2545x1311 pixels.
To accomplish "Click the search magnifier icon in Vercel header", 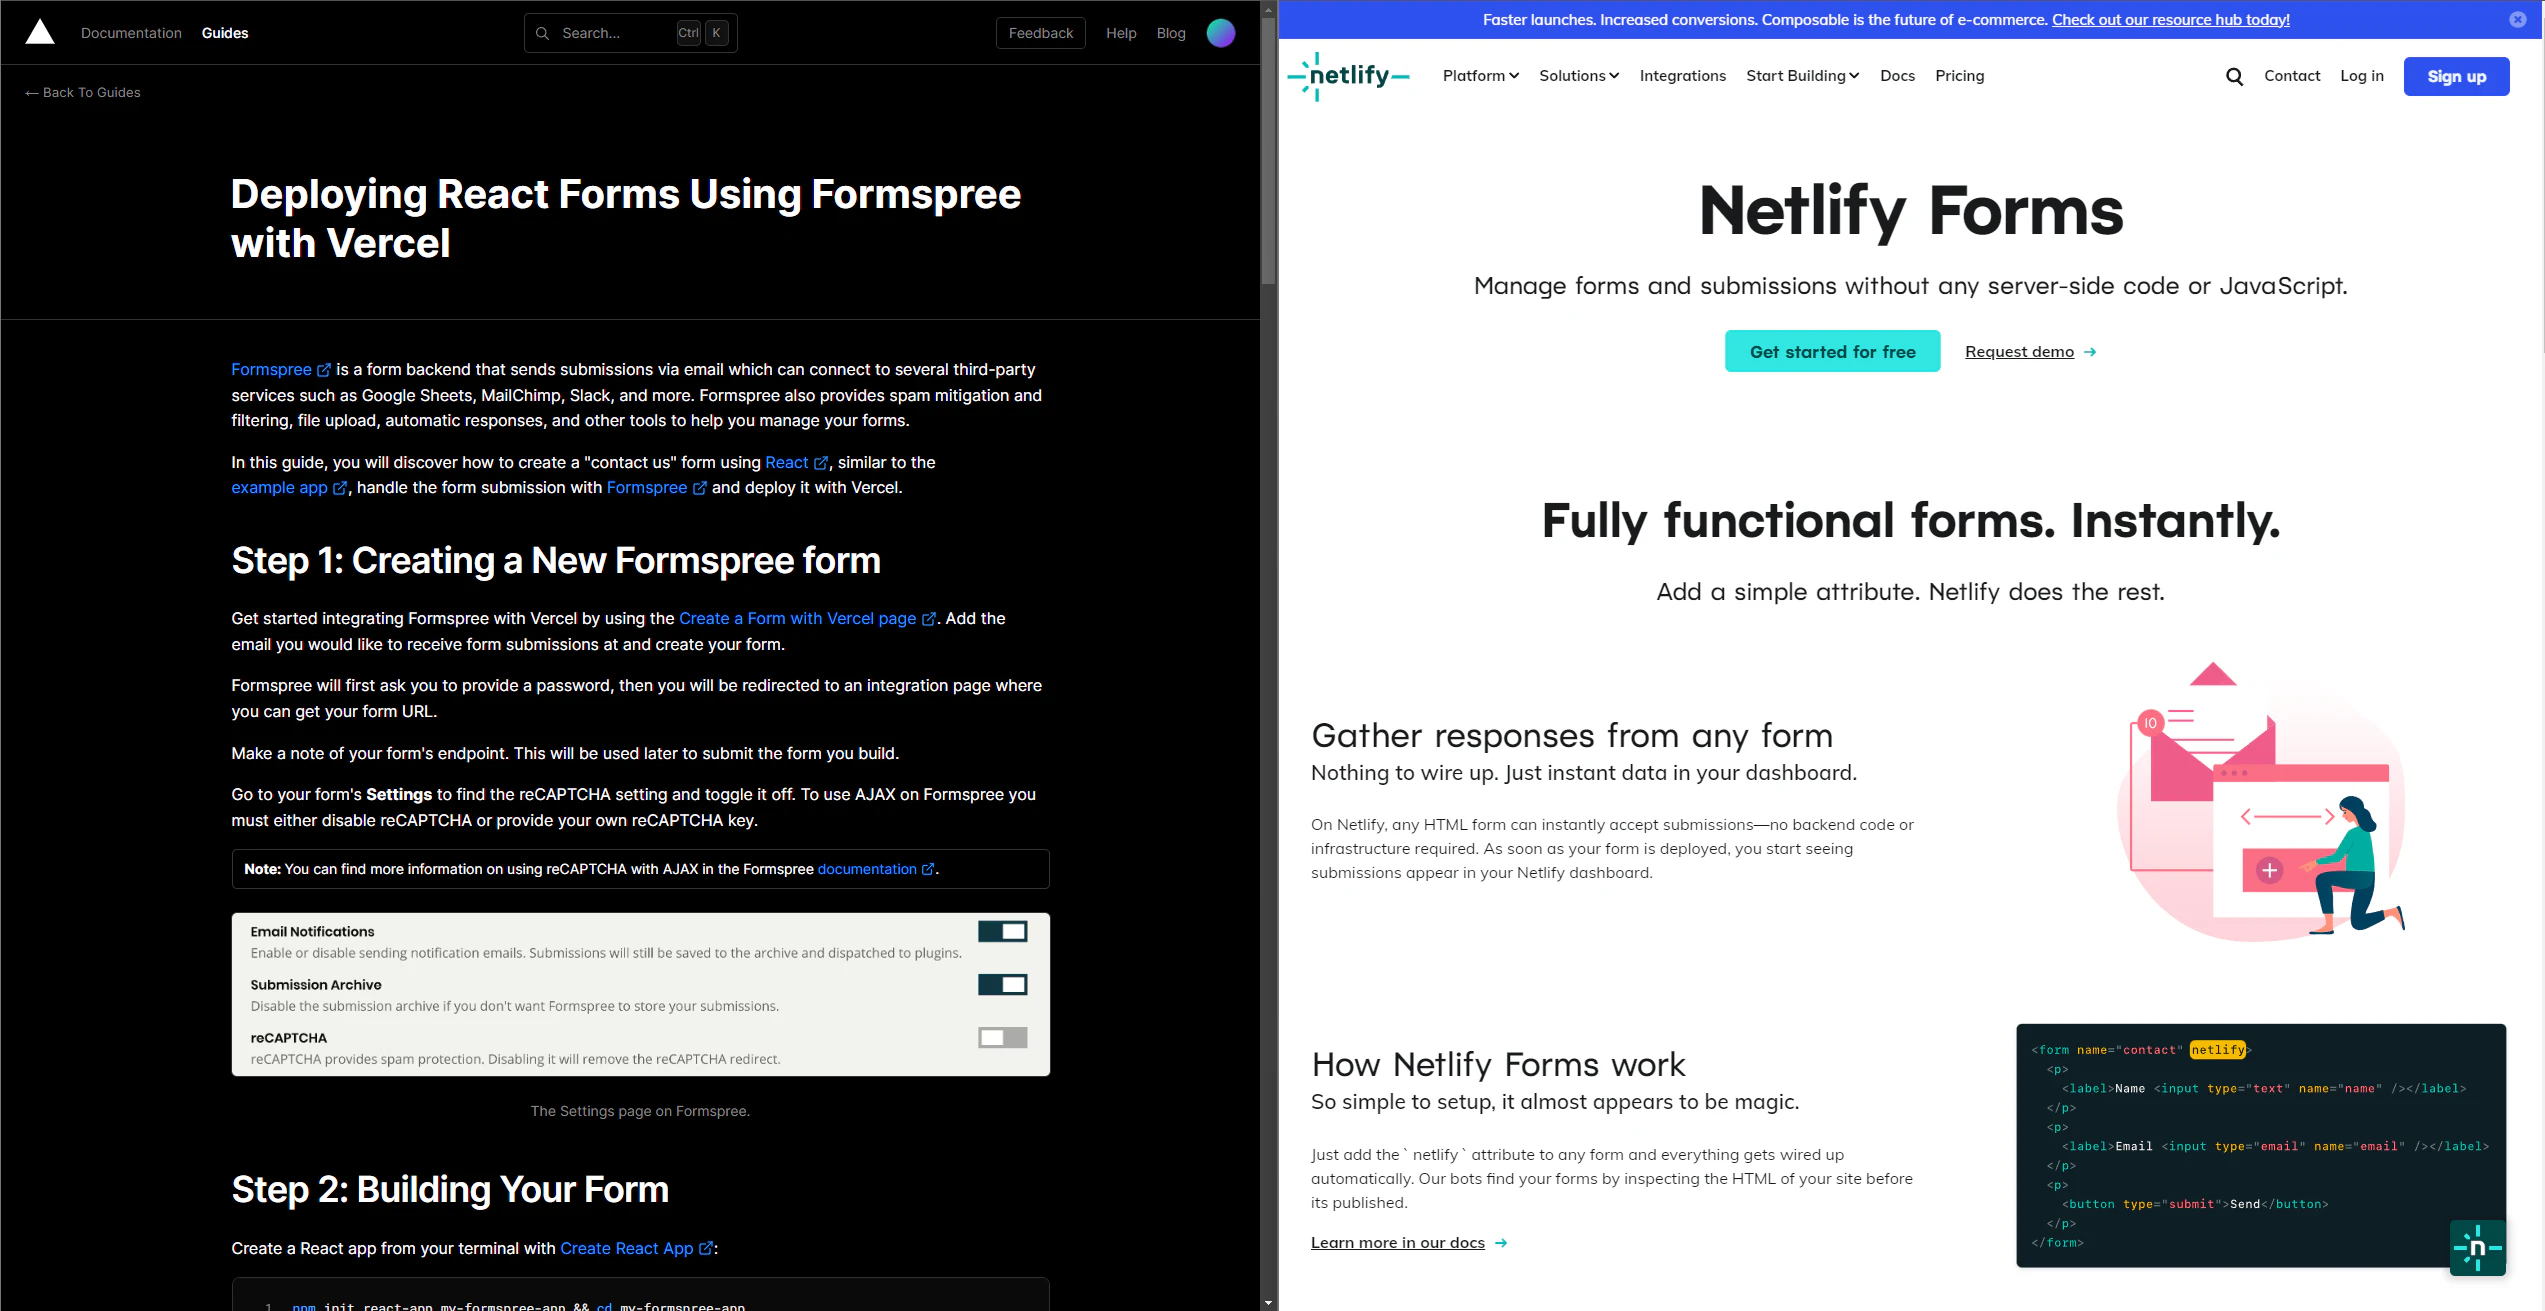I will point(542,33).
